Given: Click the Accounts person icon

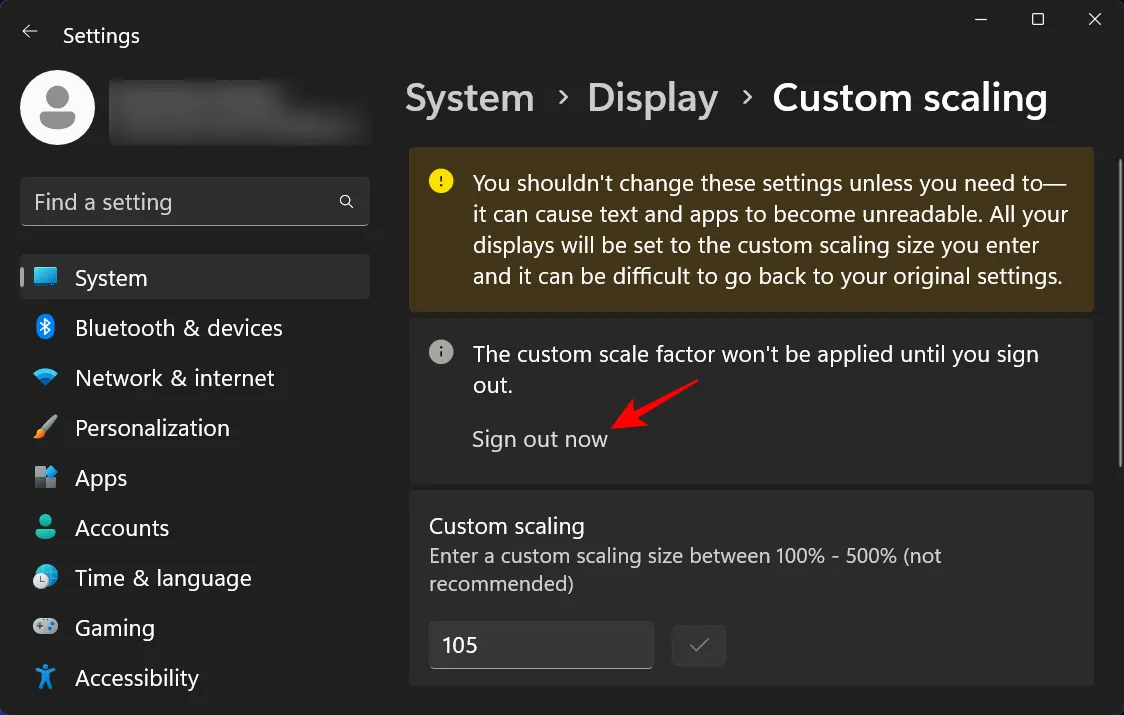Looking at the screenshot, I should click(x=46, y=528).
